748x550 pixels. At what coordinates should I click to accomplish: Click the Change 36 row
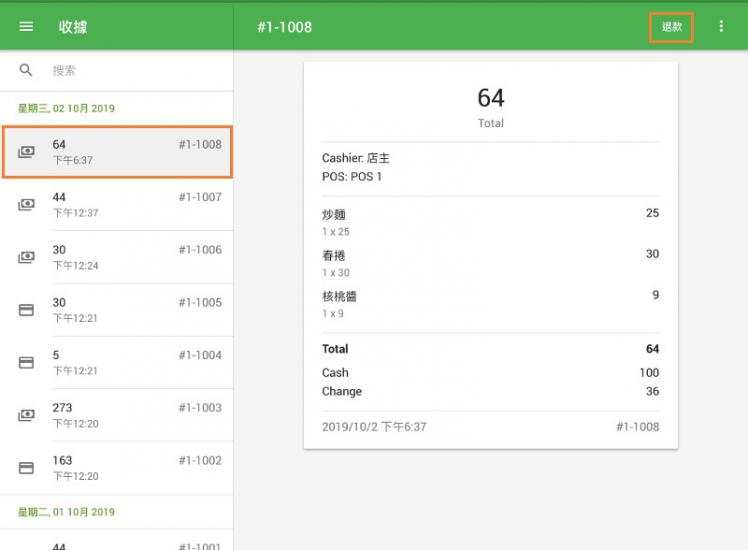click(x=490, y=391)
